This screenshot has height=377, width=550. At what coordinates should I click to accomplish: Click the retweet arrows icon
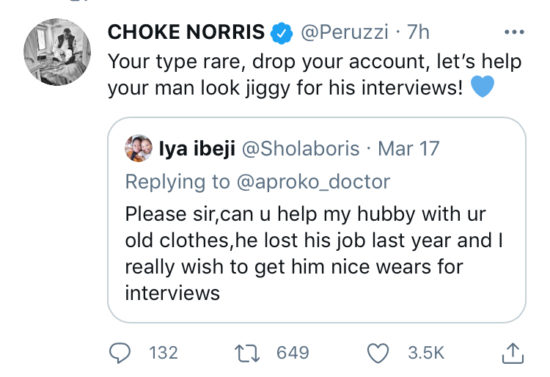[x=247, y=353]
